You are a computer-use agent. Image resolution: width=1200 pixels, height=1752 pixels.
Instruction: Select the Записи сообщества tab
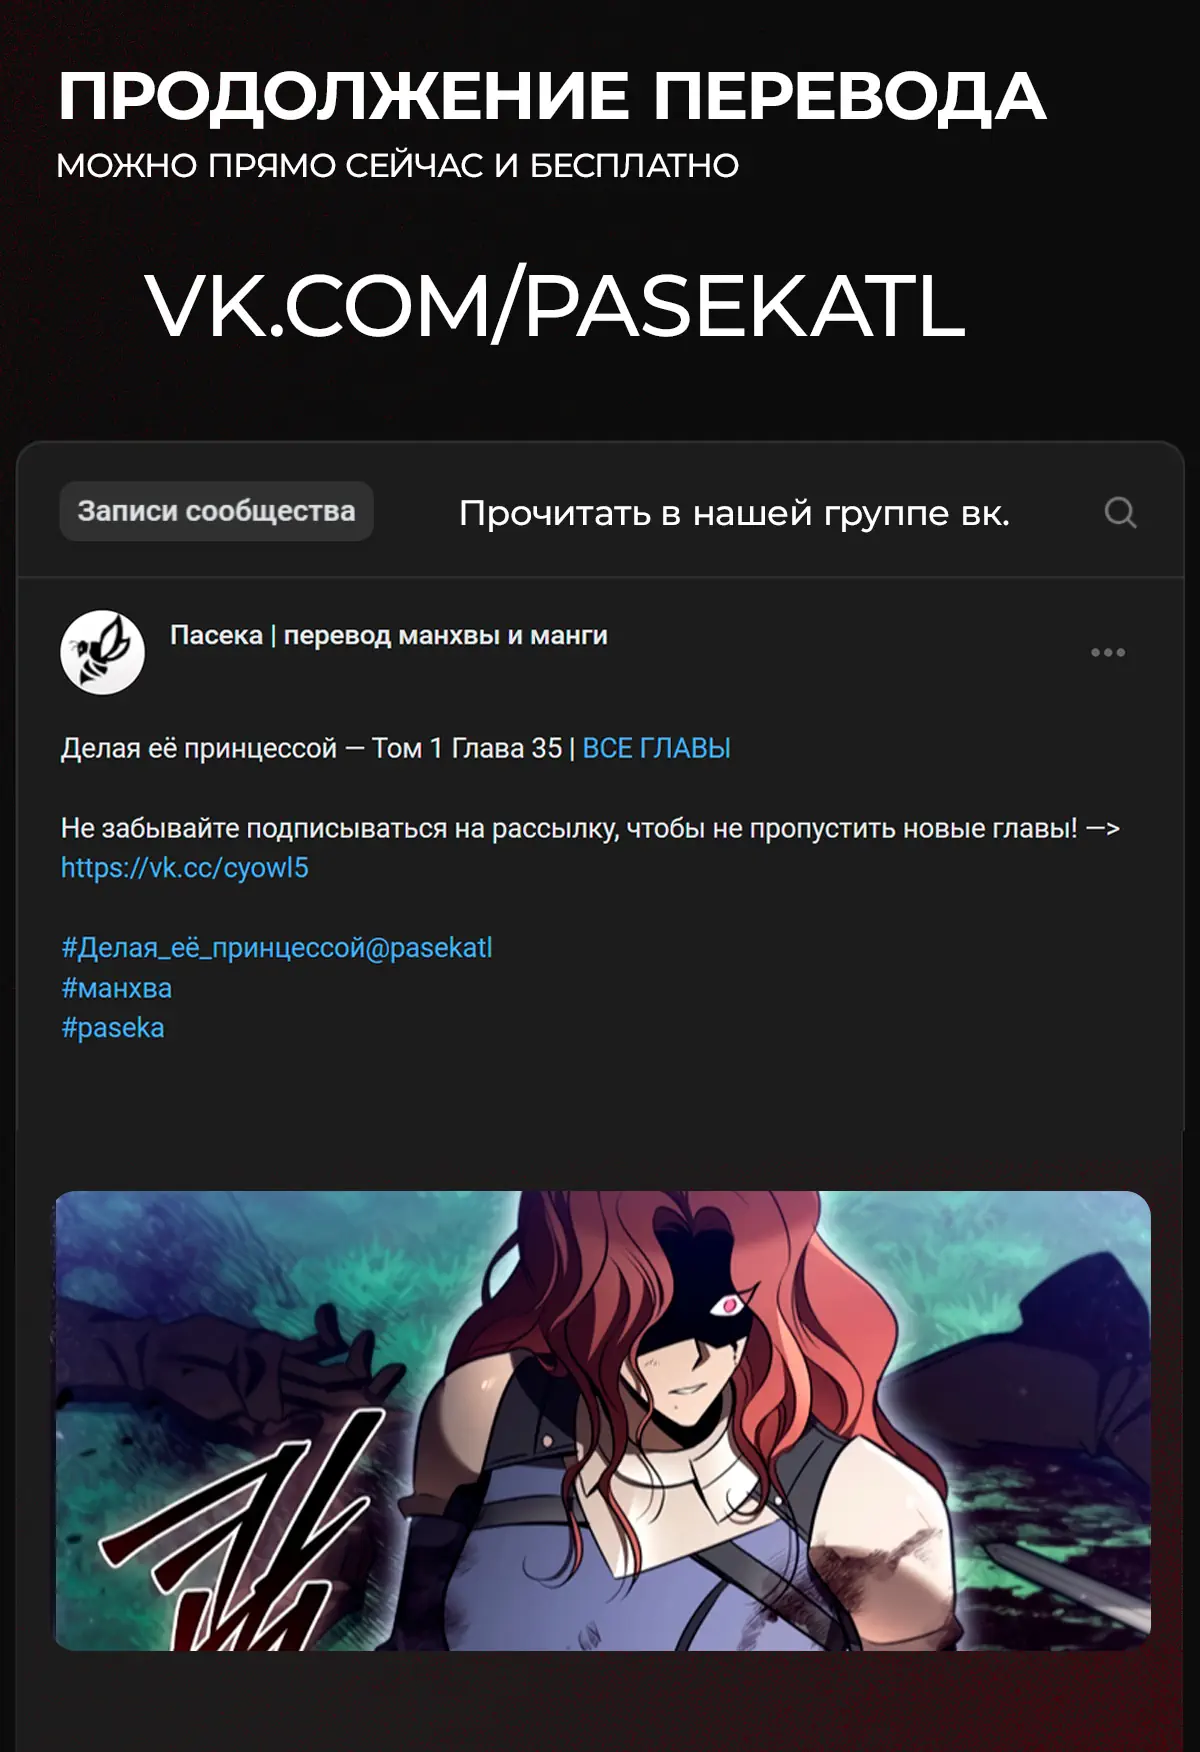(216, 511)
